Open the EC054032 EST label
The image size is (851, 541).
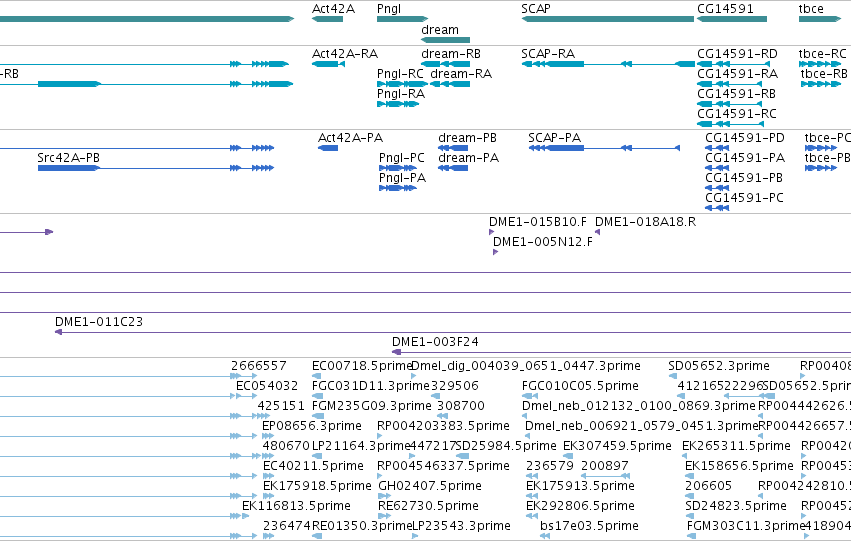point(267,386)
